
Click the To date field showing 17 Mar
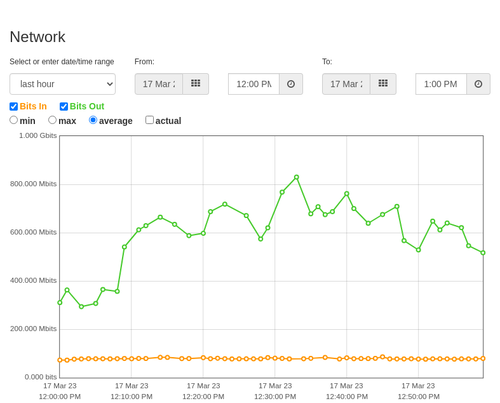pyautogui.click(x=346, y=84)
